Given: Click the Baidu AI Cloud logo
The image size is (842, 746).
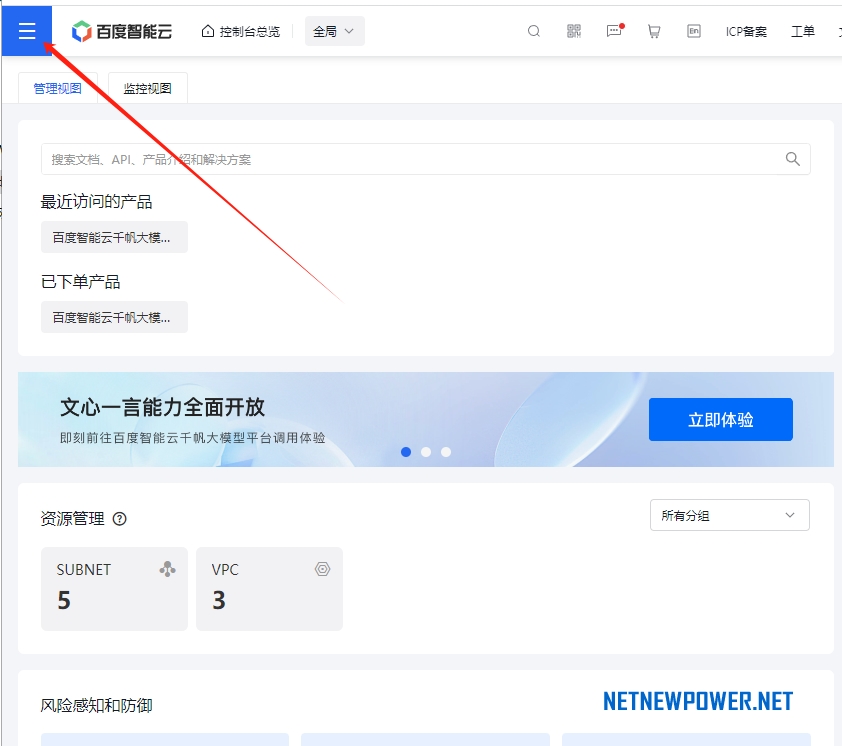Looking at the screenshot, I should 122,32.
